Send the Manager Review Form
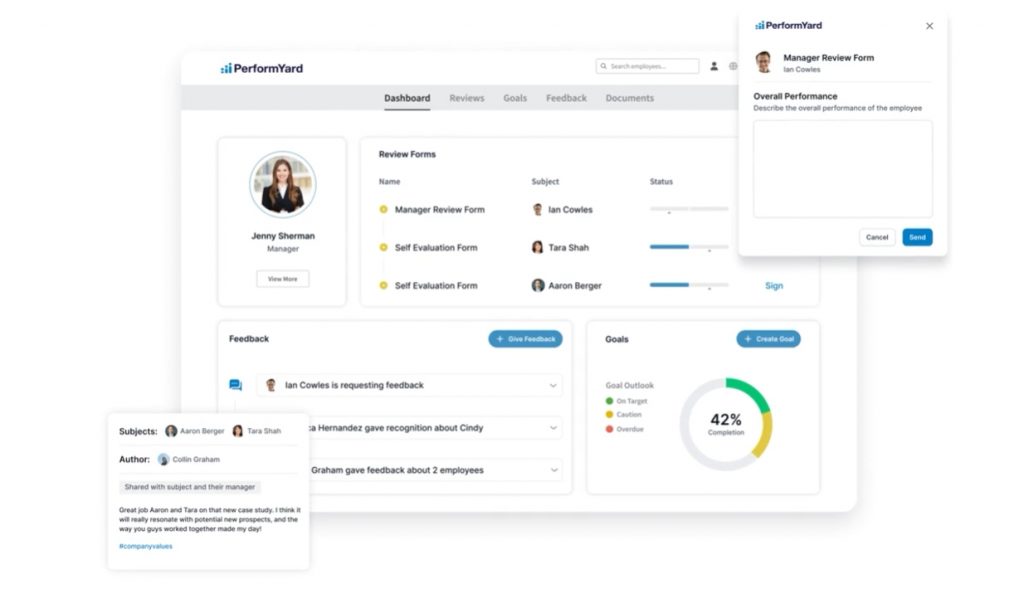This screenshot has height=603, width=1024. [918, 237]
